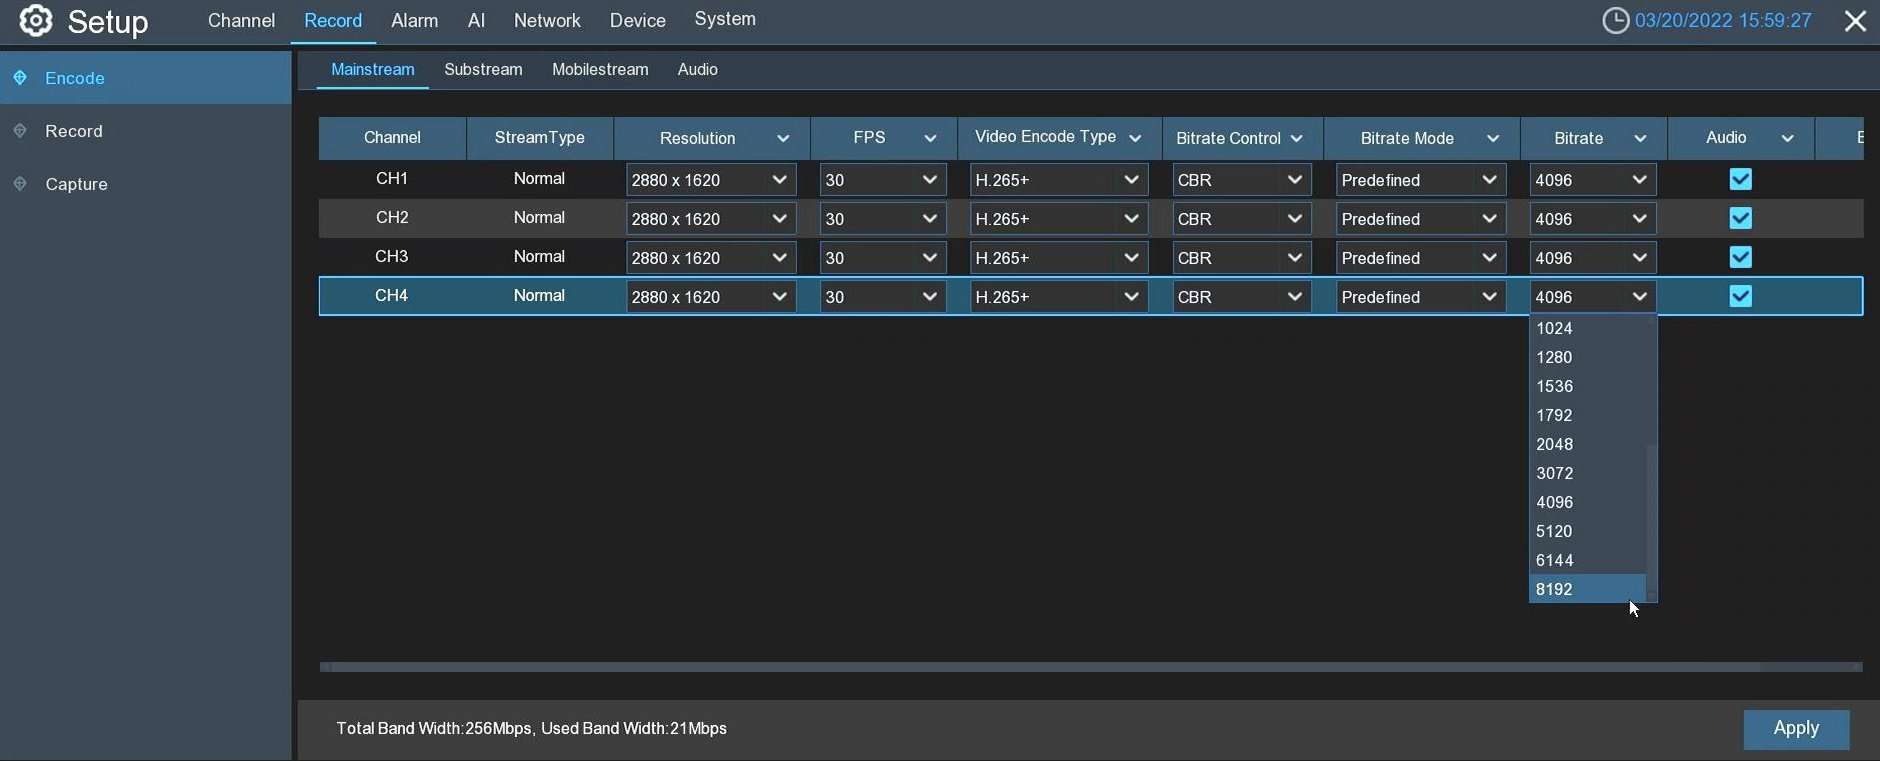Screen dimensions: 1880x761
Task: Open CH2 FPS dropdown
Action: [x=883, y=219]
